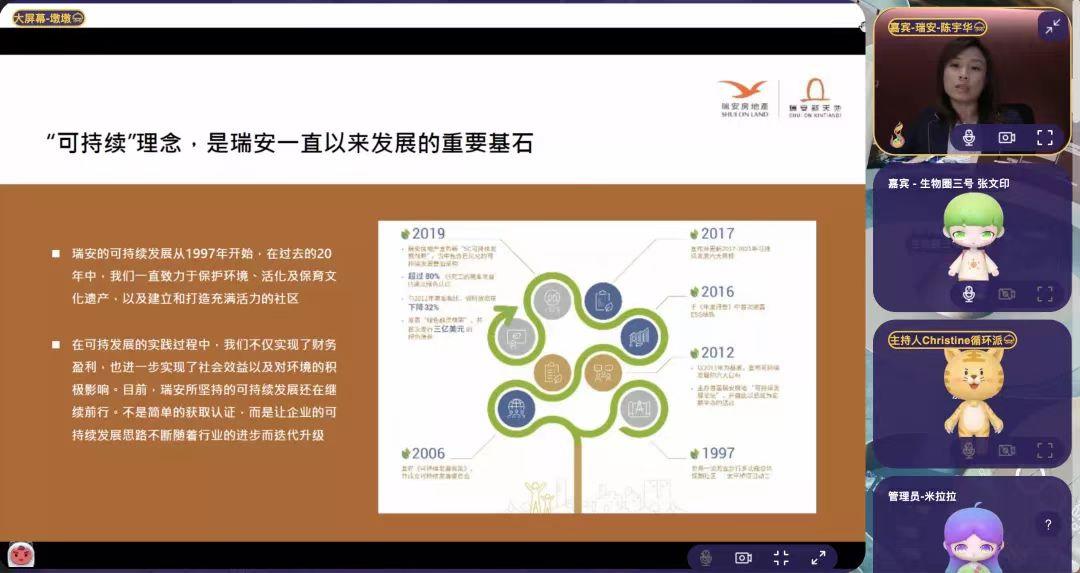This screenshot has width=1080, height=573.
Task: Click the diagonal expand arrows on big screen
Action: click(x=818, y=557)
